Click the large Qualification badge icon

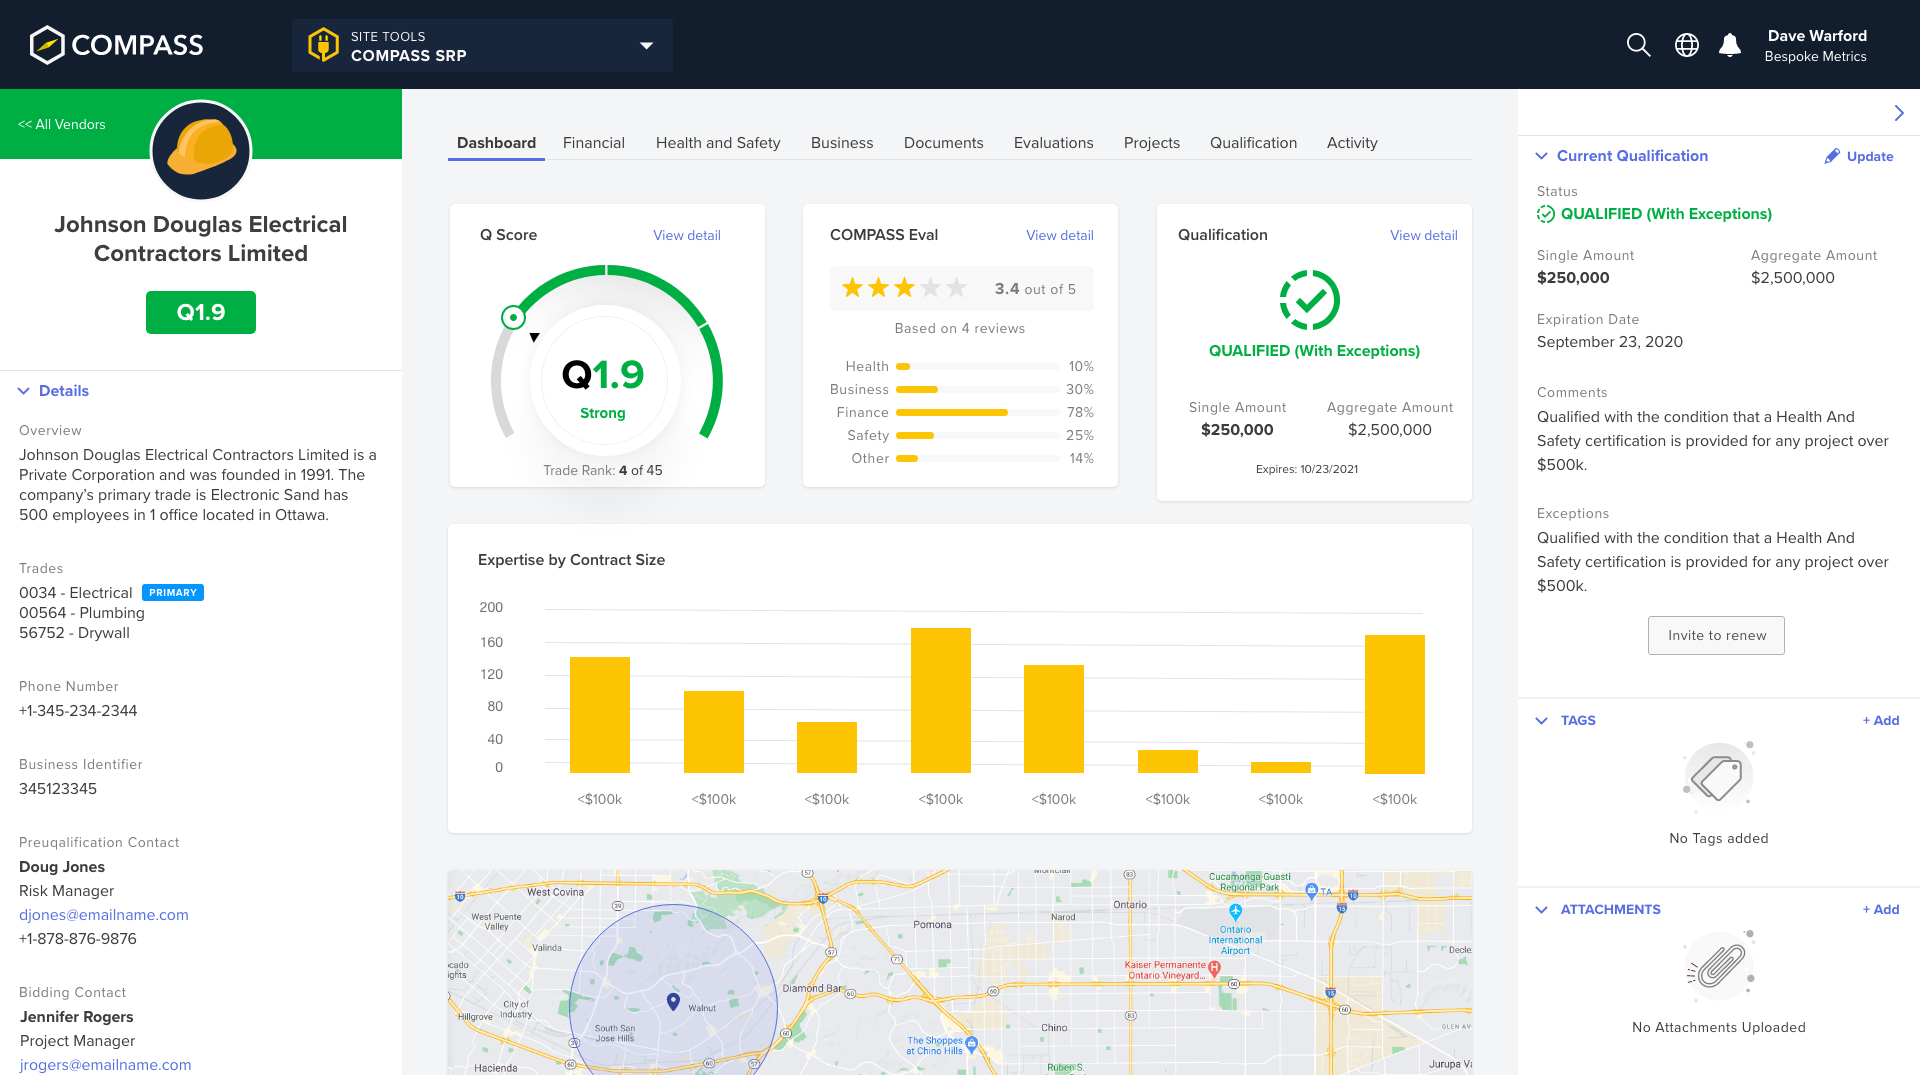coord(1310,300)
